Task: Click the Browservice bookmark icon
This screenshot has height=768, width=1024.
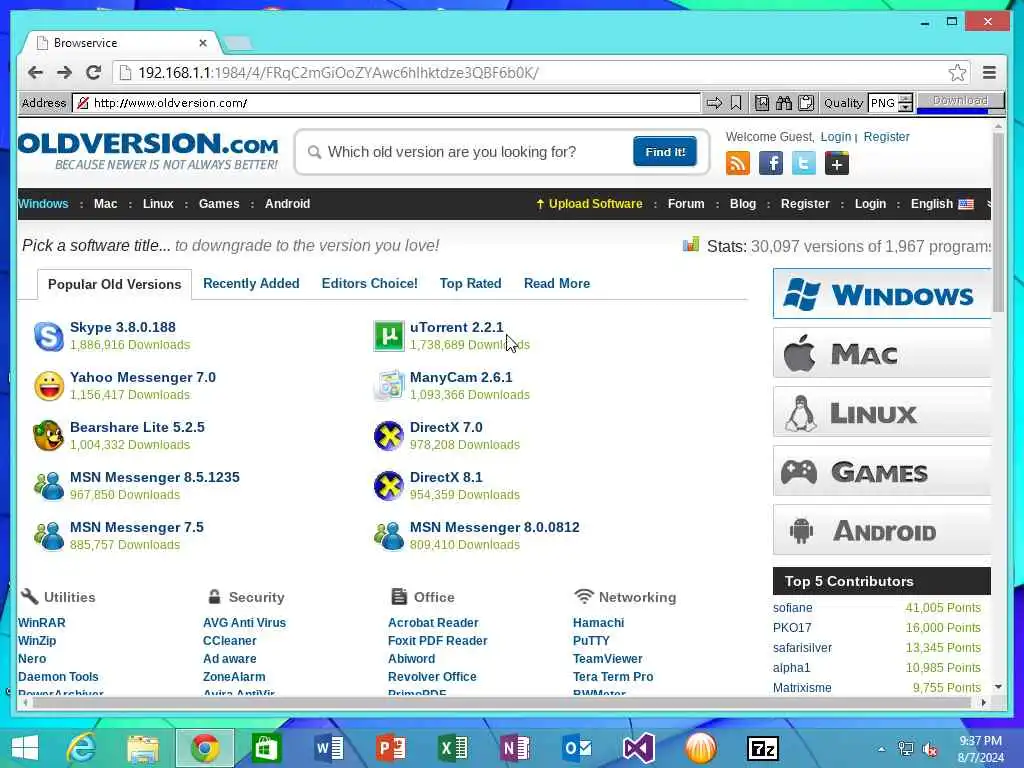Action: [x=736, y=103]
